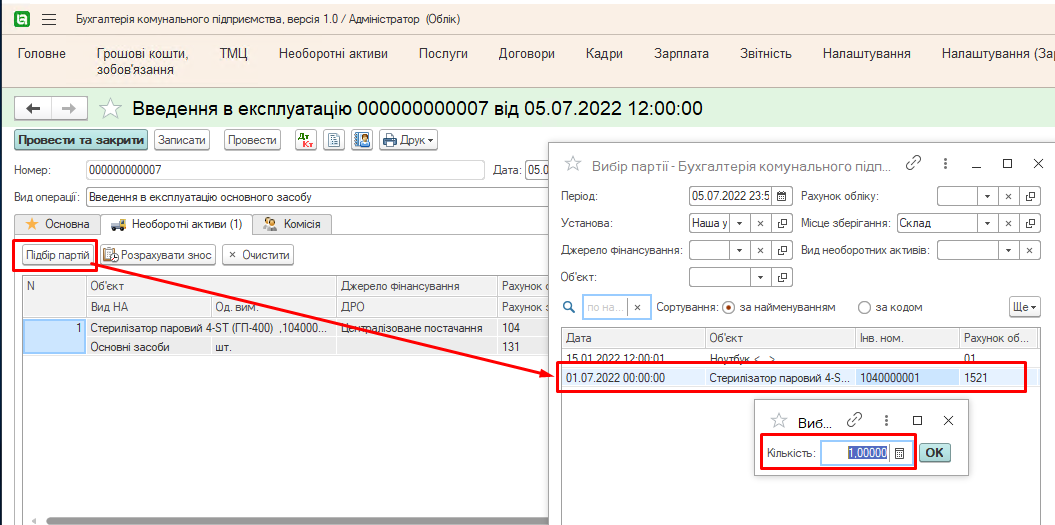Expand the Ще more-actions dropdown

(1025, 307)
